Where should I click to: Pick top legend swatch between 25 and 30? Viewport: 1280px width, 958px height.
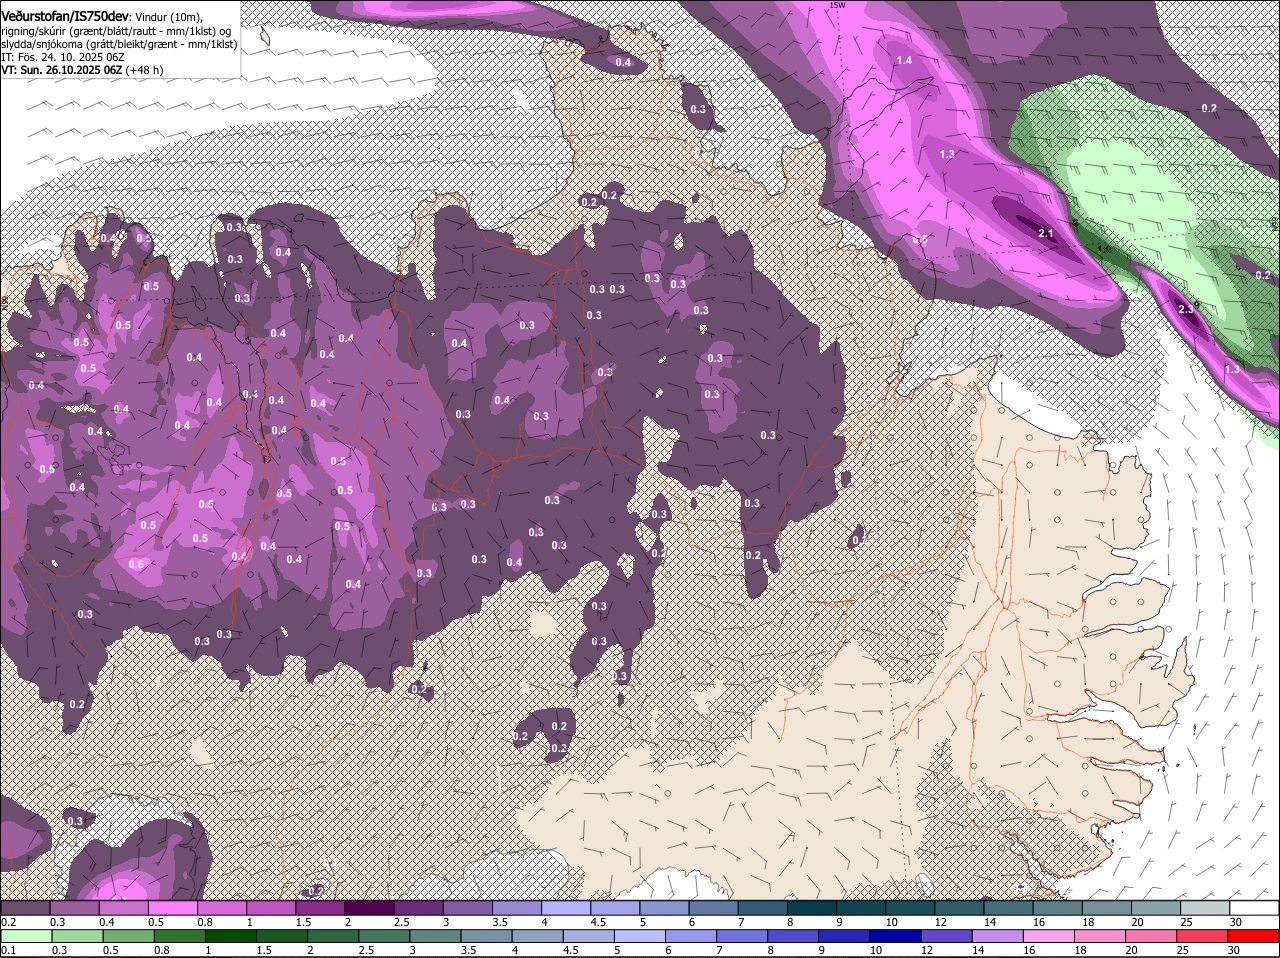click(x=1205, y=907)
